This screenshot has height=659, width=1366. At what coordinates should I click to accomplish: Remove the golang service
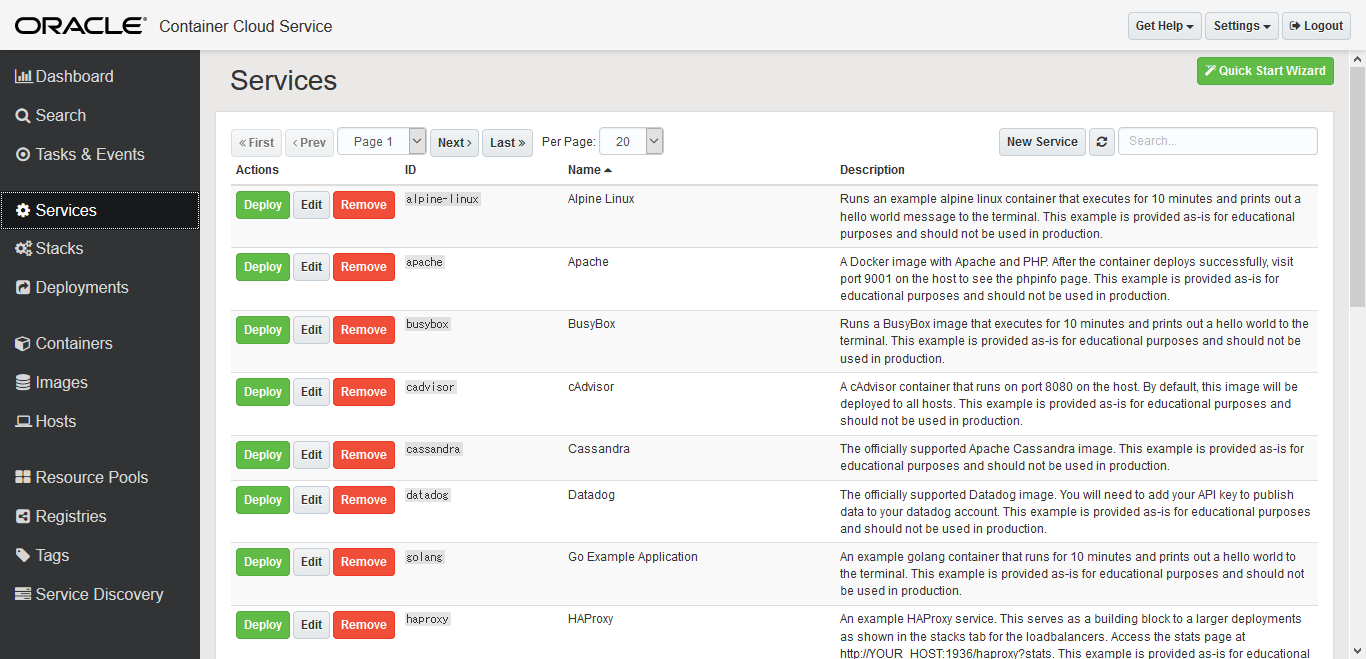point(364,562)
